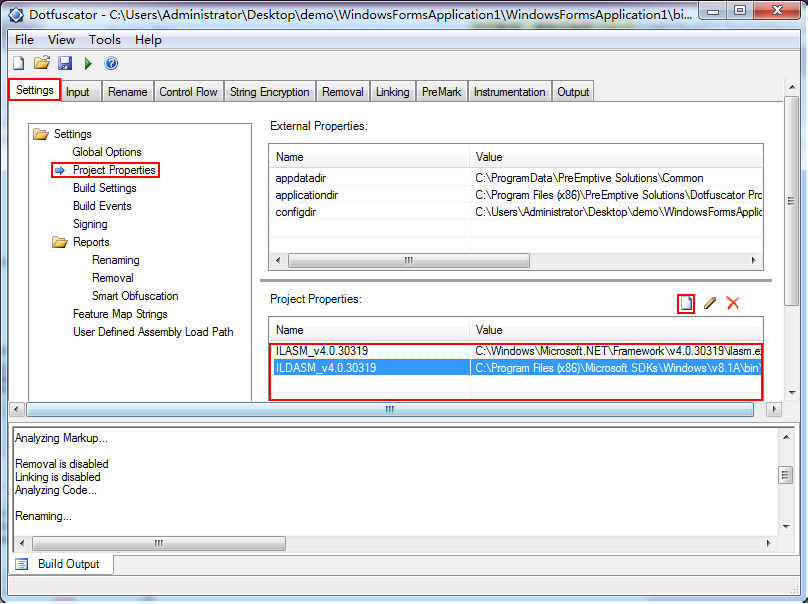Viewport: 808px width, 604px height.
Task: Select Build Events in the tree
Action: (x=102, y=206)
